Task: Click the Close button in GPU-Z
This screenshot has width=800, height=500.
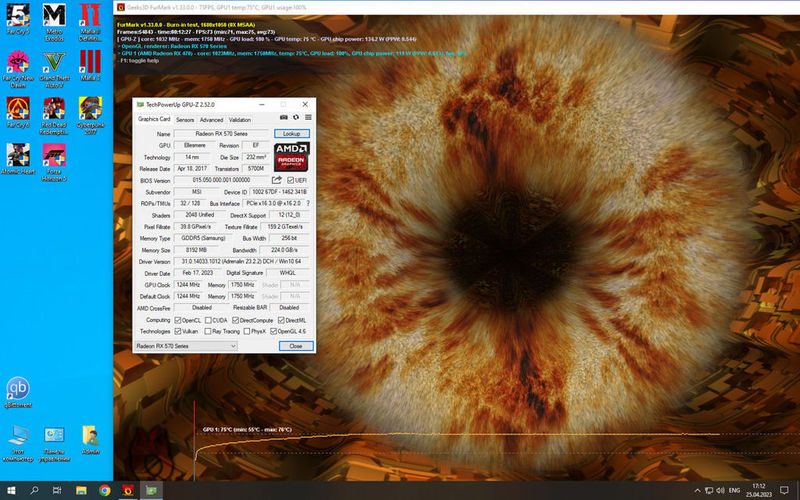Action: click(x=295, y=345)
